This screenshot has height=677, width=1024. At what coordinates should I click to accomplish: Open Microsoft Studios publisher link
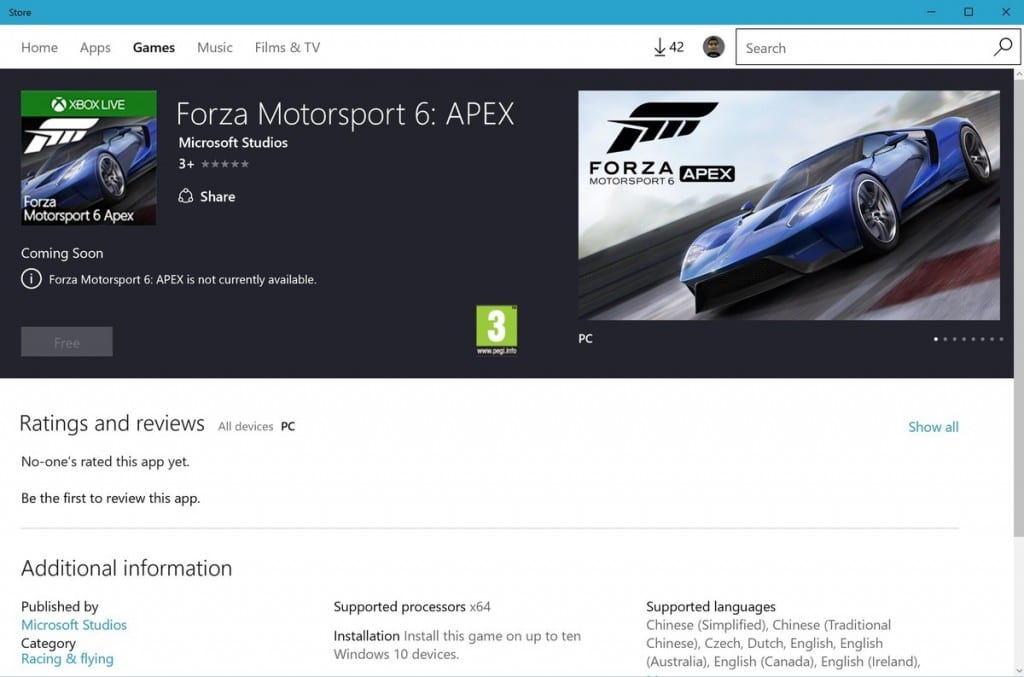click(74, 625)
